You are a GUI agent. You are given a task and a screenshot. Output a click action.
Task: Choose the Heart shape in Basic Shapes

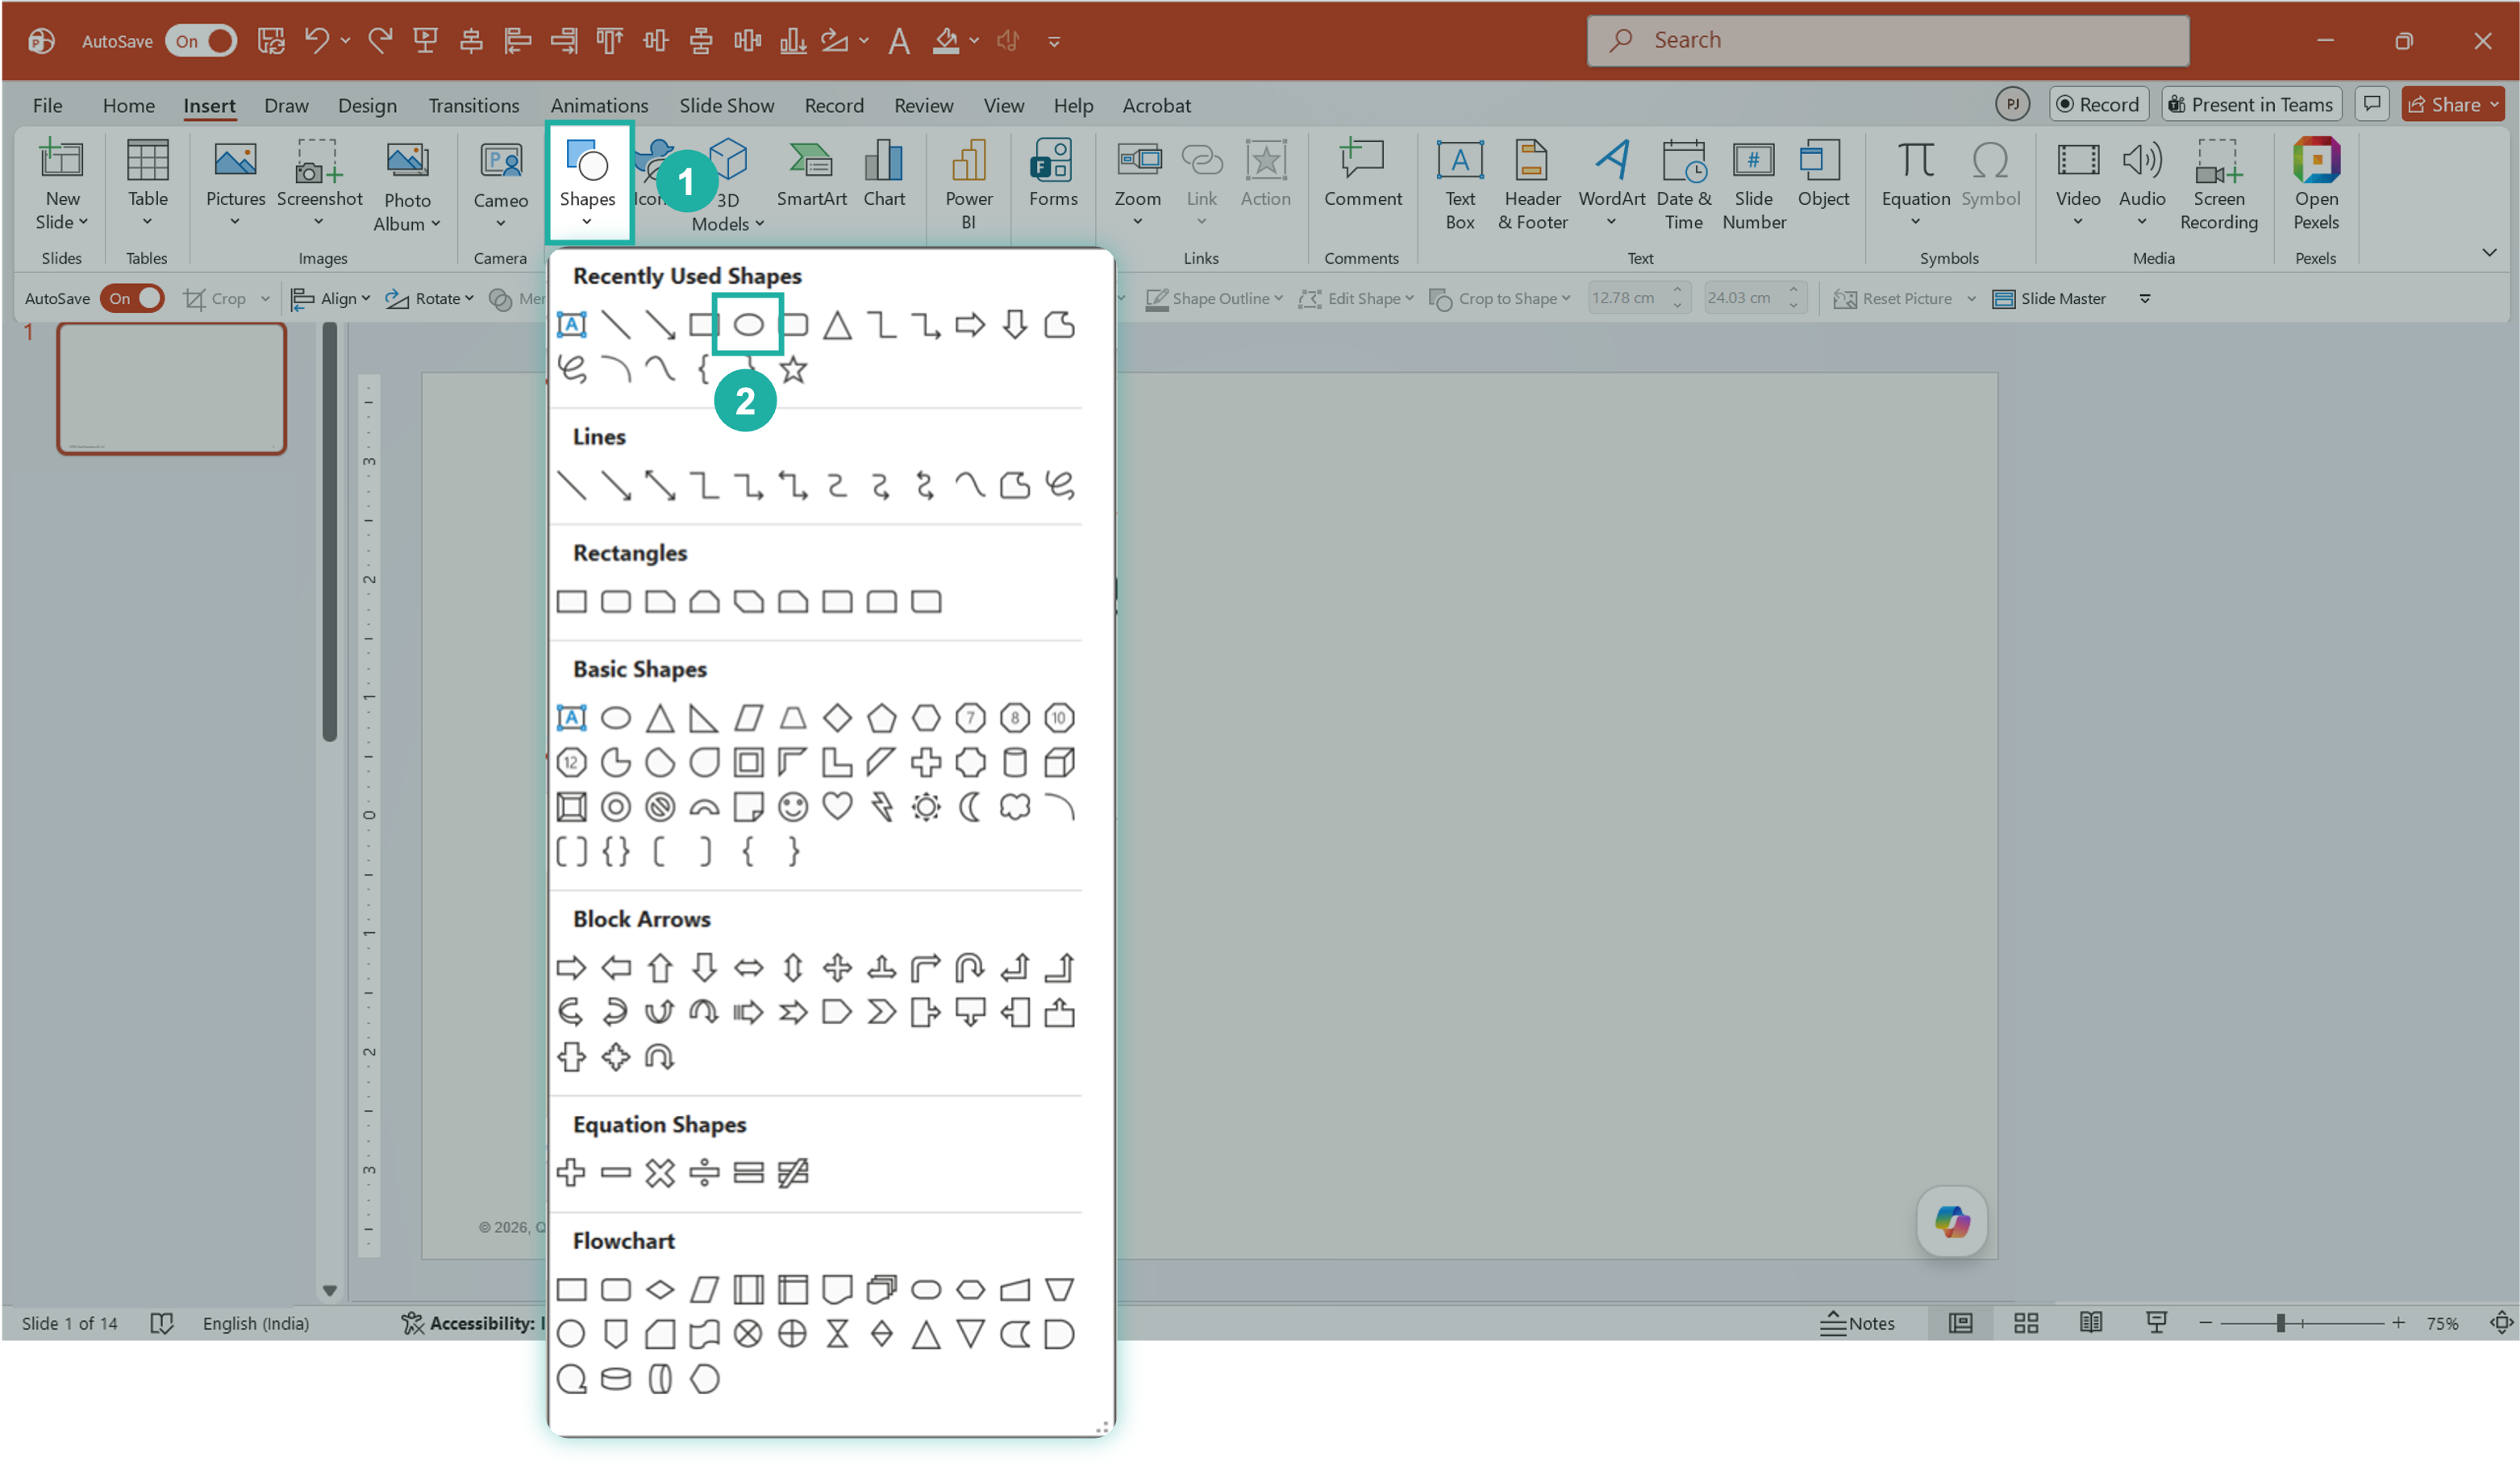pyautogui.click(x=837, y=806)
